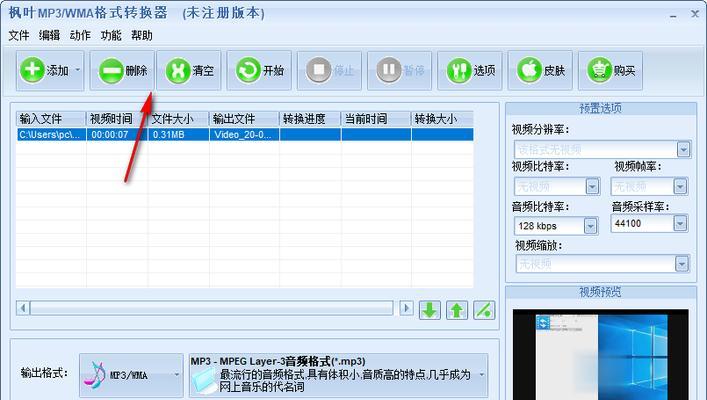Open the 动作 menu

80,35
